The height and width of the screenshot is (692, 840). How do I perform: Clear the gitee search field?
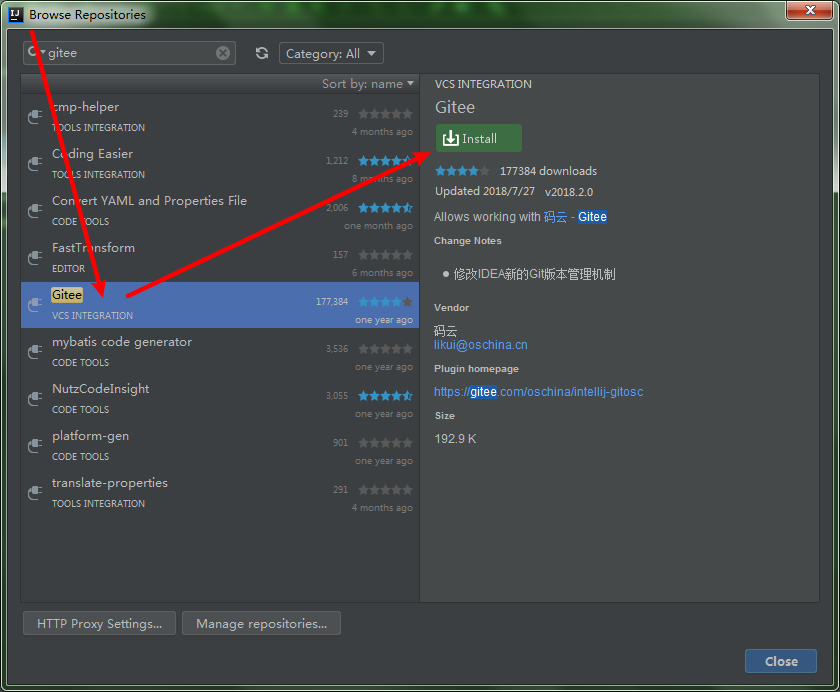(223, 53)
